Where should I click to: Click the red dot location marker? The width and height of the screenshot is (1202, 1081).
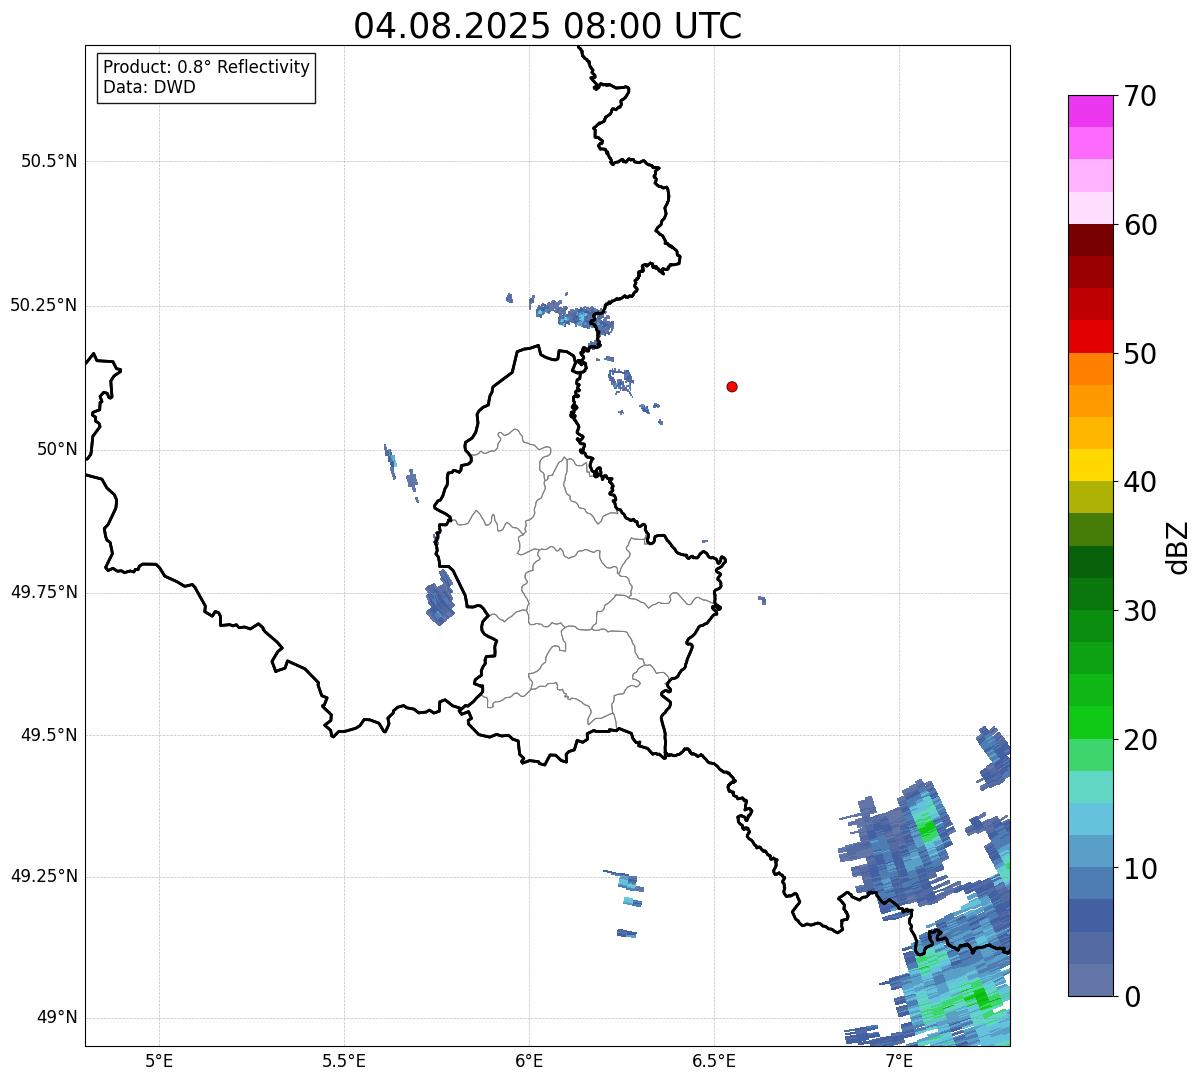(732, 386)
